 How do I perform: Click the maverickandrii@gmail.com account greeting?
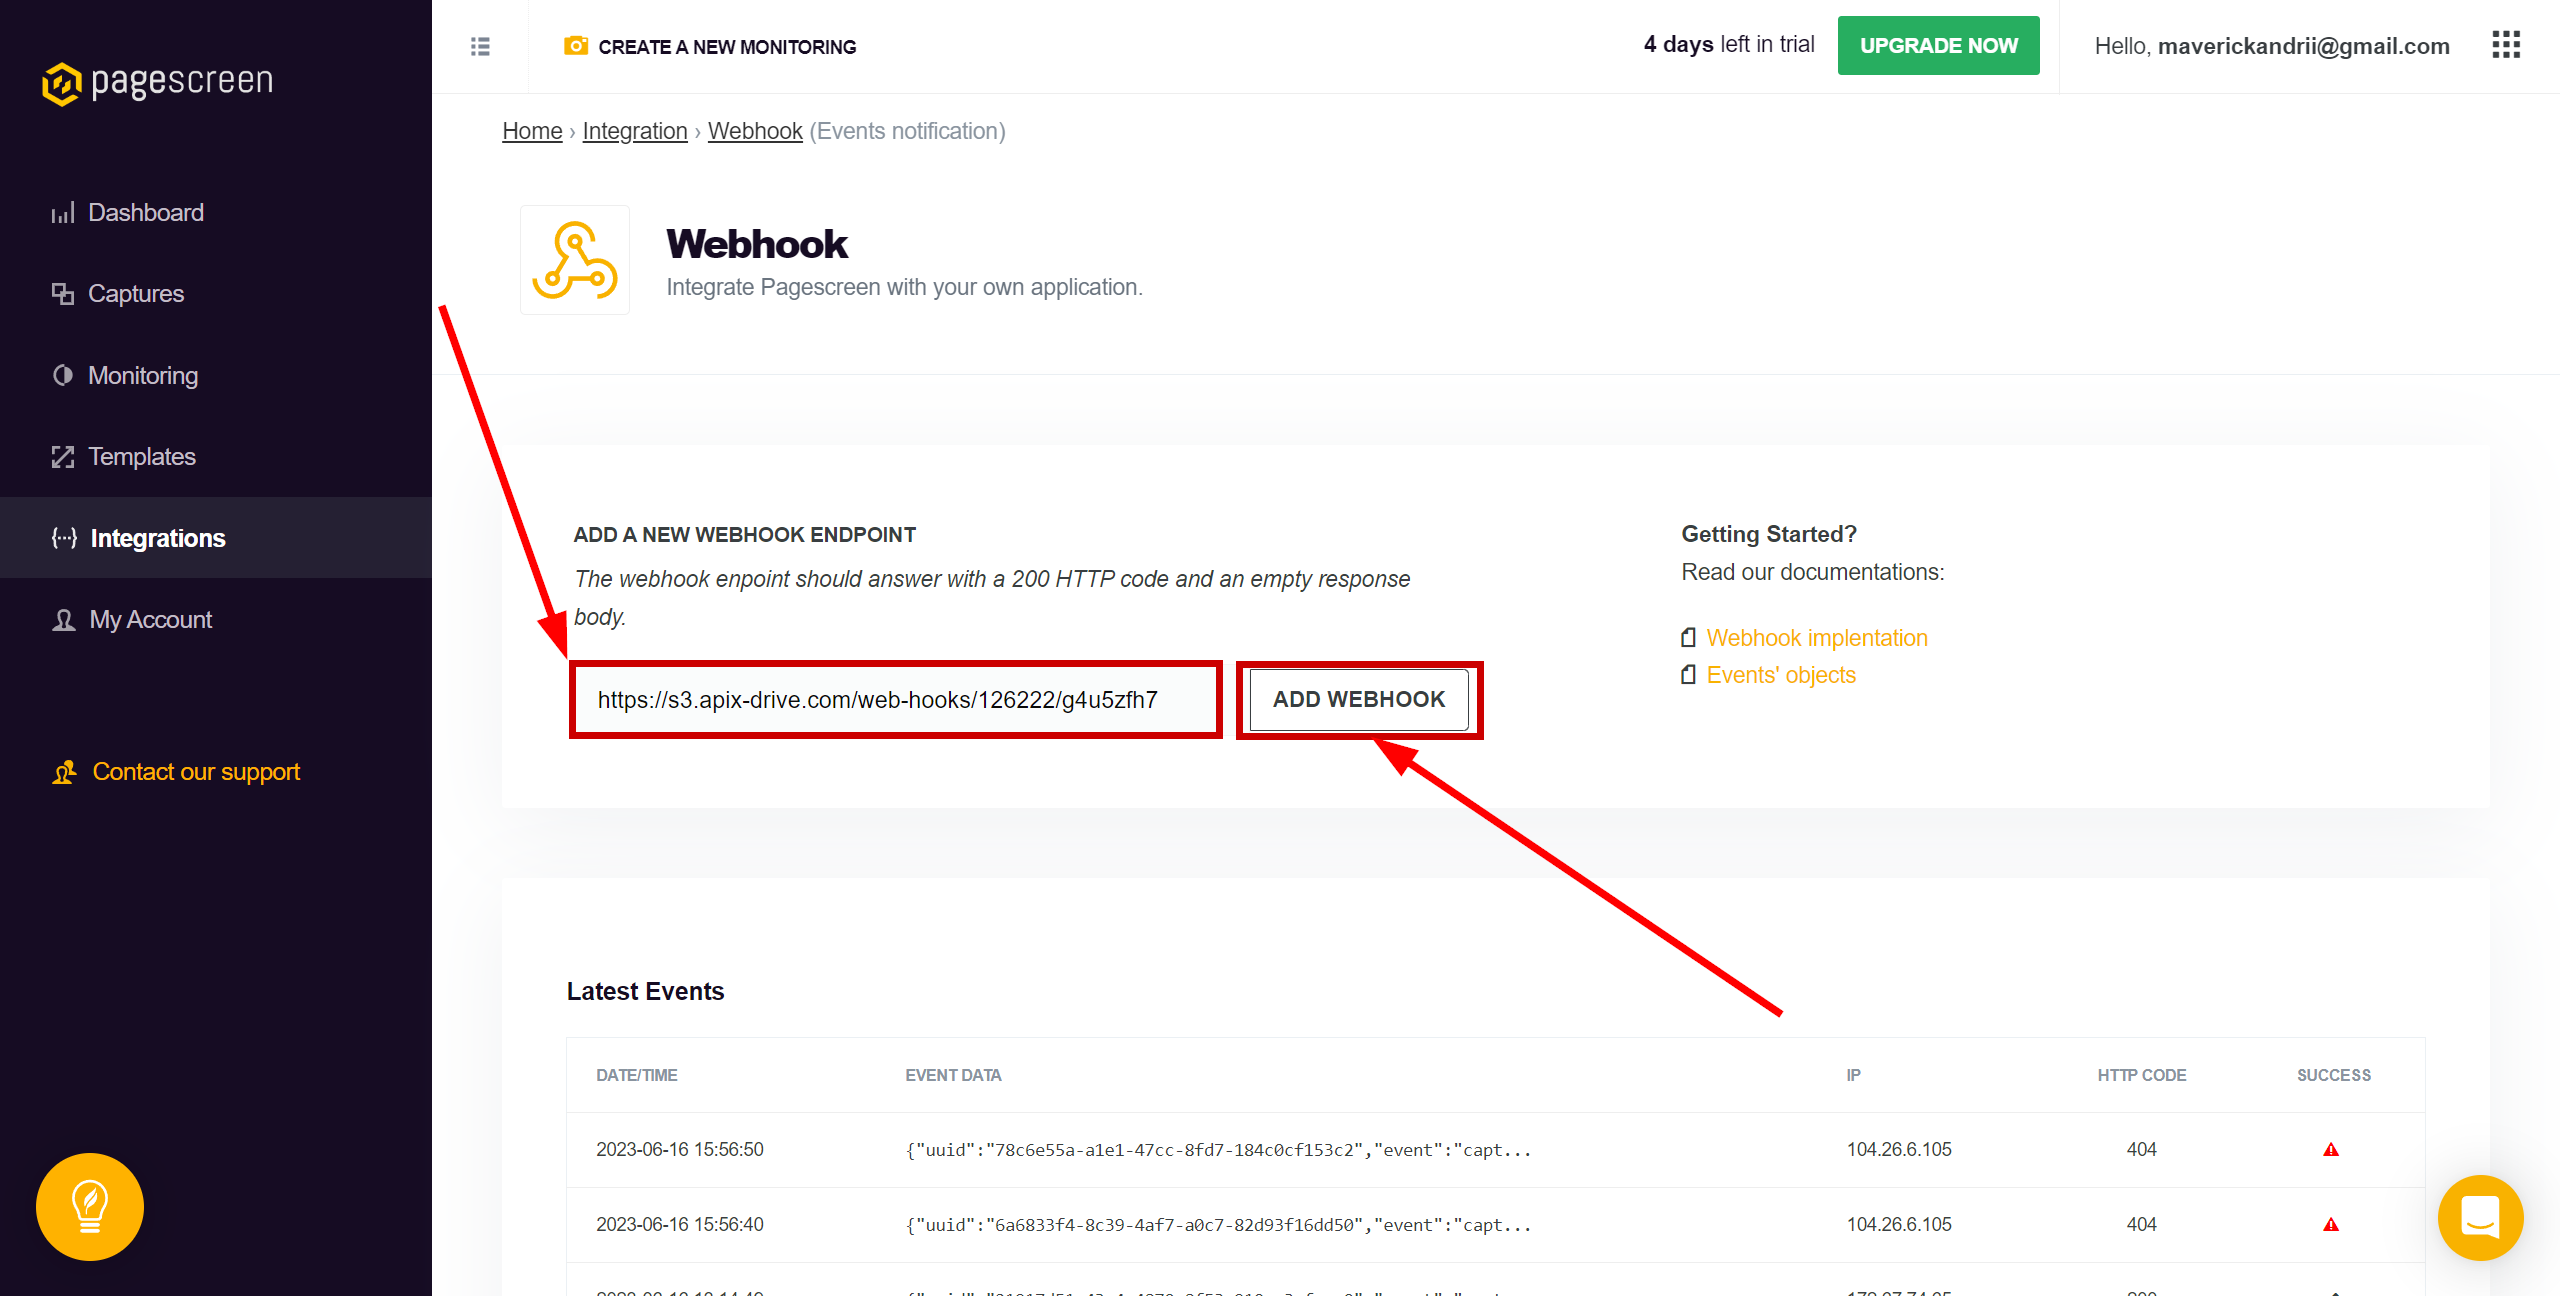click(x=2271, y=46)
